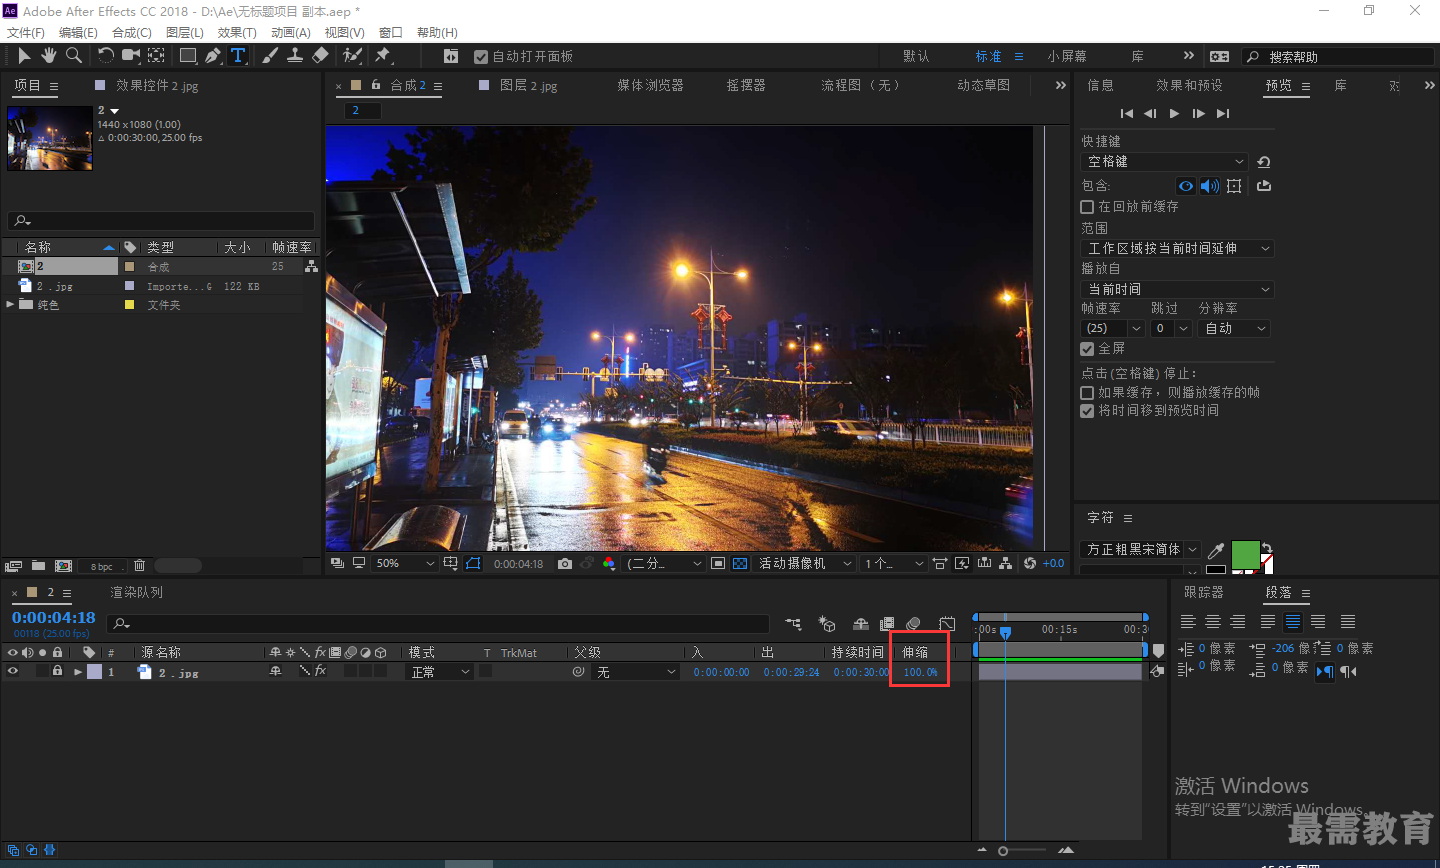Open the 效果(T) menu
Viewport: 1440px width, 868px height.
click(237, 33)
